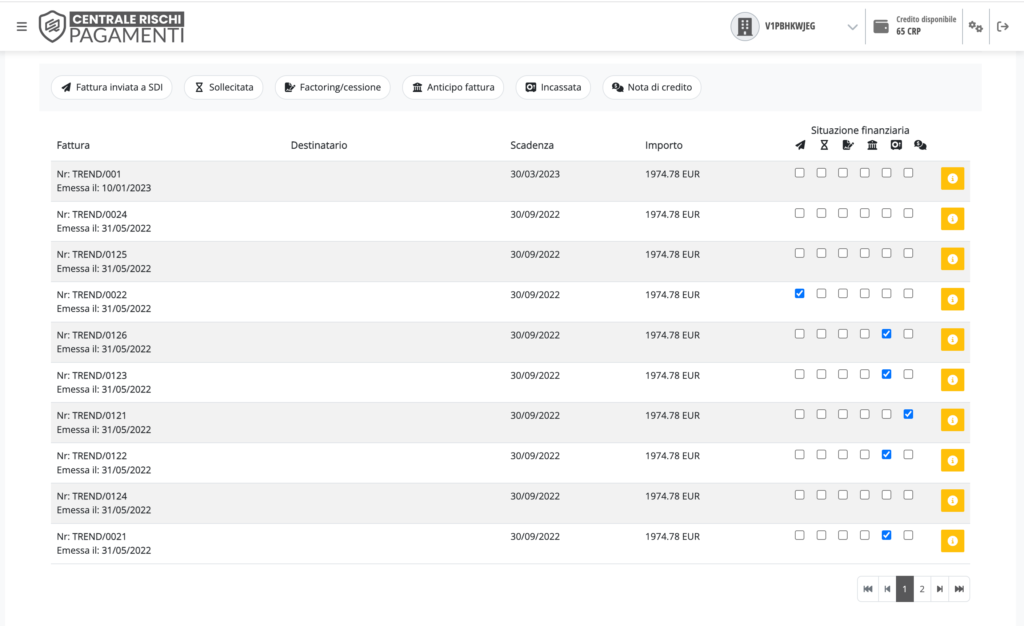Click the Importo column header

[x=664, y=146]
